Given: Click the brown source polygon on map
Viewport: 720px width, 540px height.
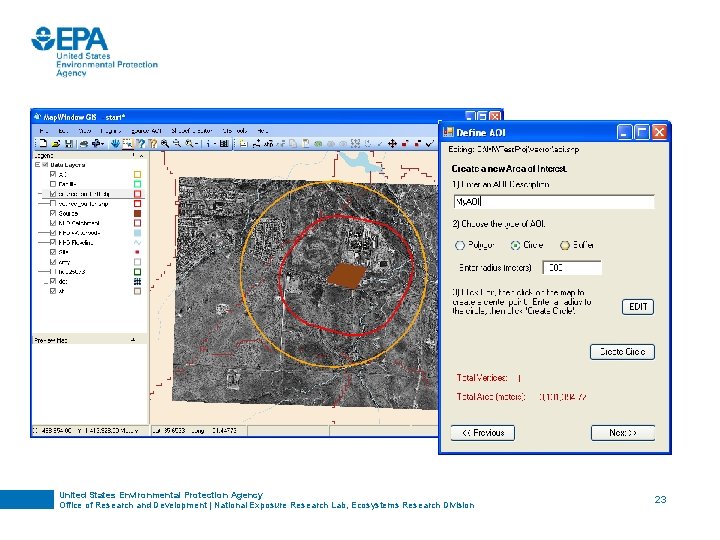Looking at the screenshot, I should 347,276.
